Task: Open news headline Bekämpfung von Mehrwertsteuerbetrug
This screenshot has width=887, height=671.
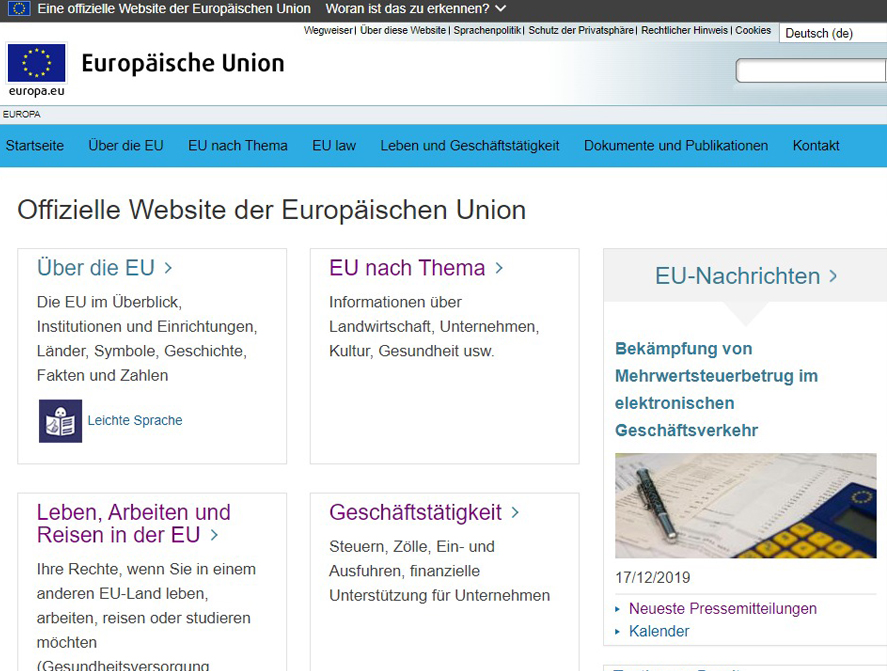Action: [x=716, y=389]
